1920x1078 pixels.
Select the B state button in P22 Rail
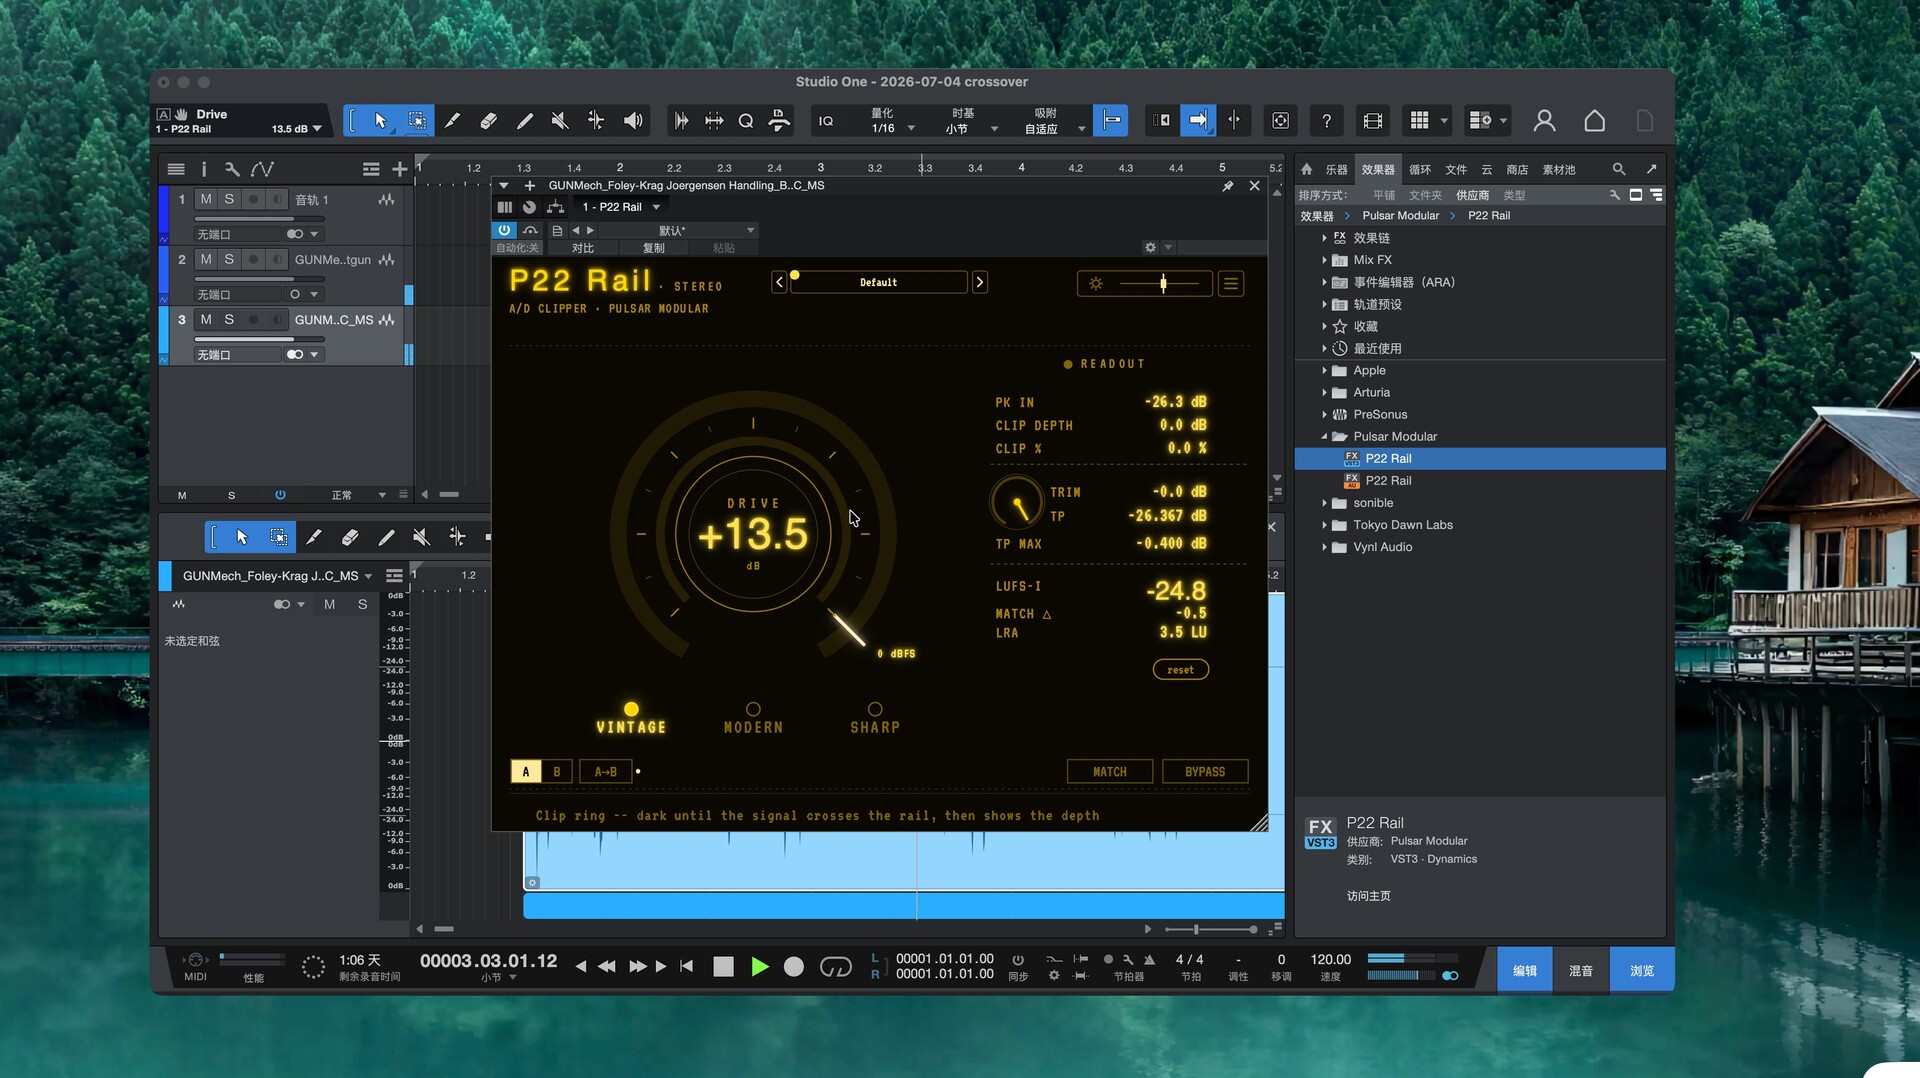coord(557,772)
